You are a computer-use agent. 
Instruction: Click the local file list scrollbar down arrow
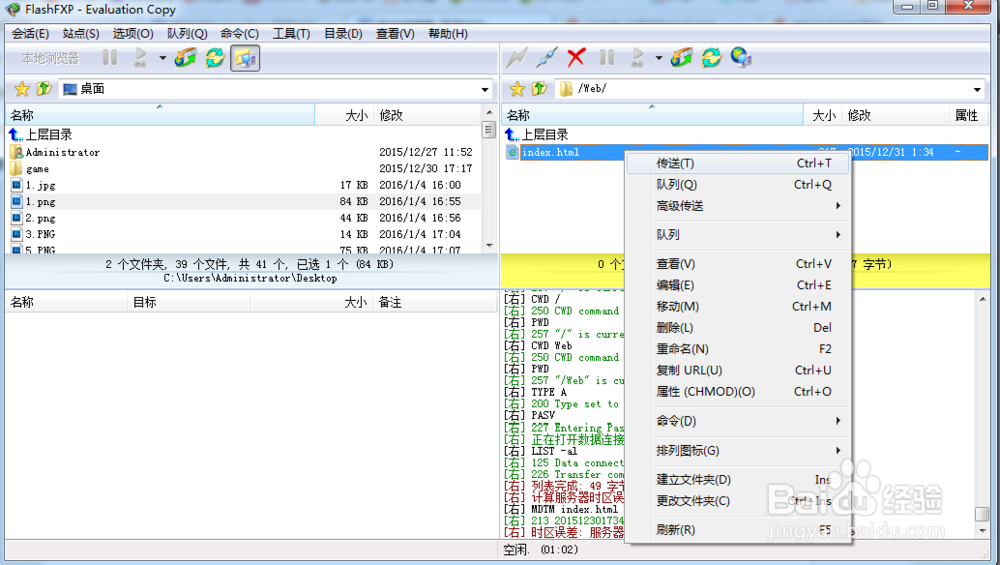(x=489, y=246)
